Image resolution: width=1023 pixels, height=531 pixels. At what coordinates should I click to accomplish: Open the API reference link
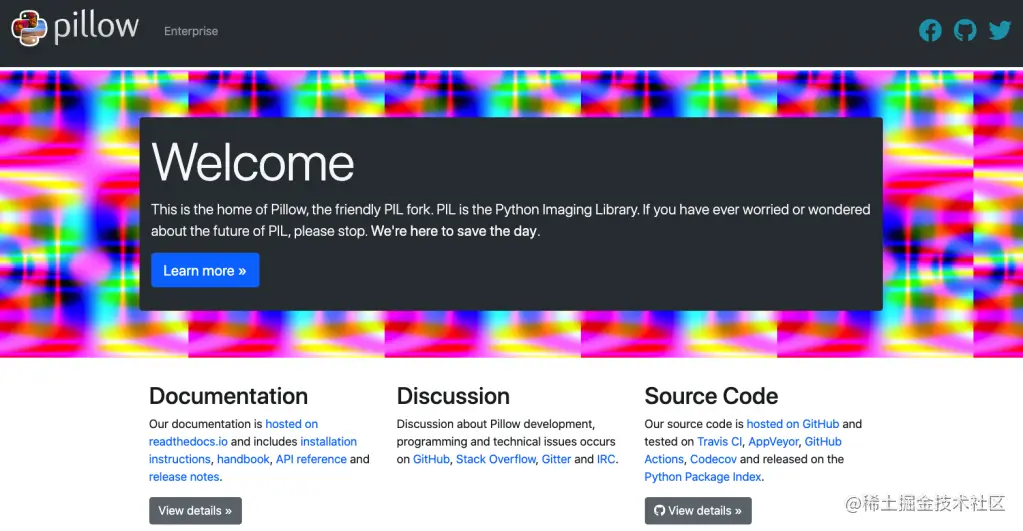(311, 459)
